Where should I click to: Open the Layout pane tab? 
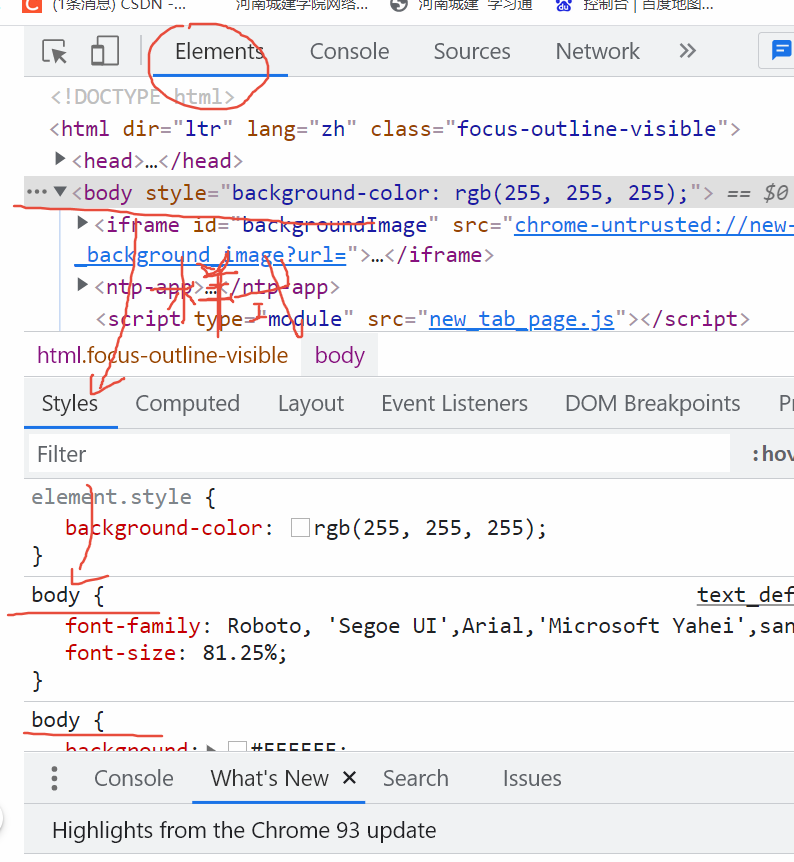(311, 404)
